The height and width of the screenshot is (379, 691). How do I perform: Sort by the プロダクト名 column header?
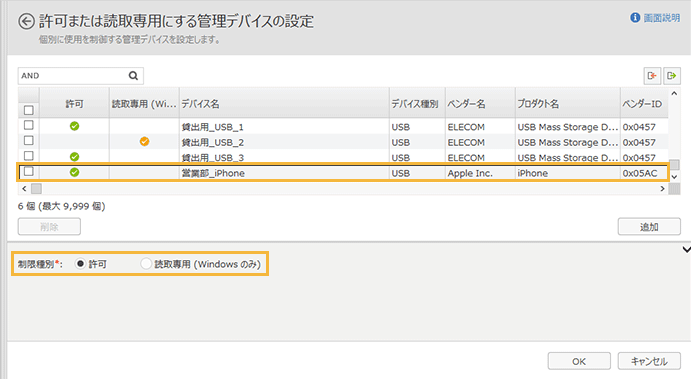[568, 104]
